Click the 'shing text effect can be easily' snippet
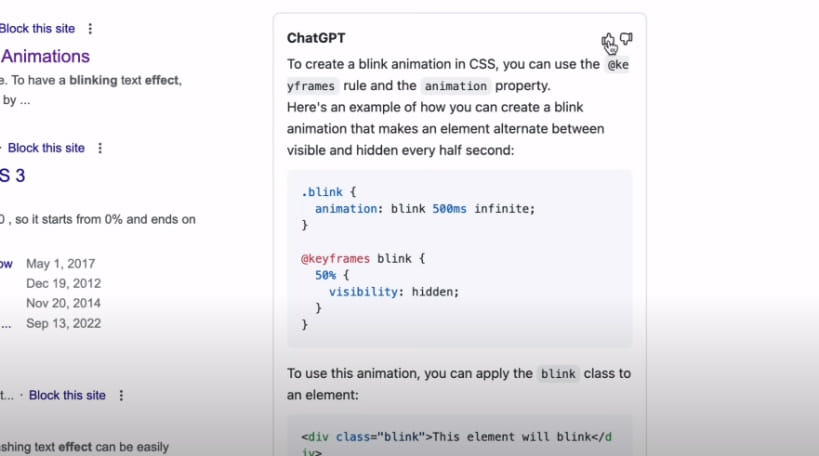This screenshot has height=456, width=819. (x=85, y=447)
